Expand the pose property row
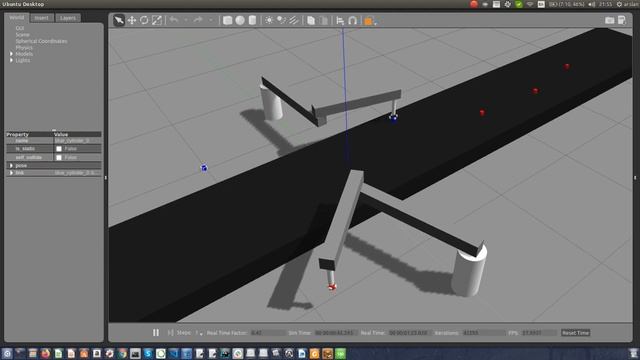This screenshot has width=640, height=360. point(11,166)
